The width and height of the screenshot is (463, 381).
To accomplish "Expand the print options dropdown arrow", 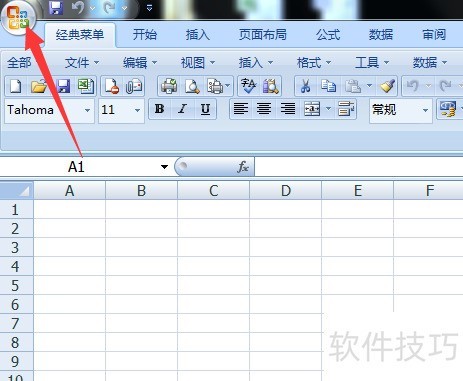I will click(228, 86).
